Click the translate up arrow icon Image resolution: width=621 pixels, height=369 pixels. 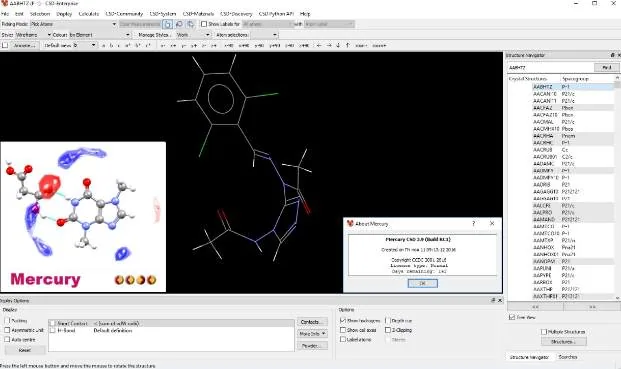pos(347,46)
